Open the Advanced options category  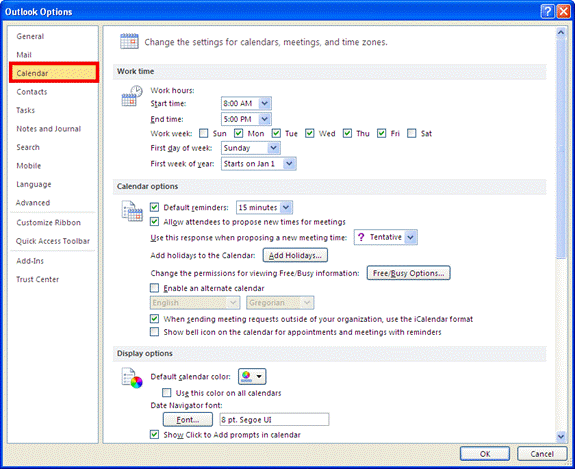point(33,203)
